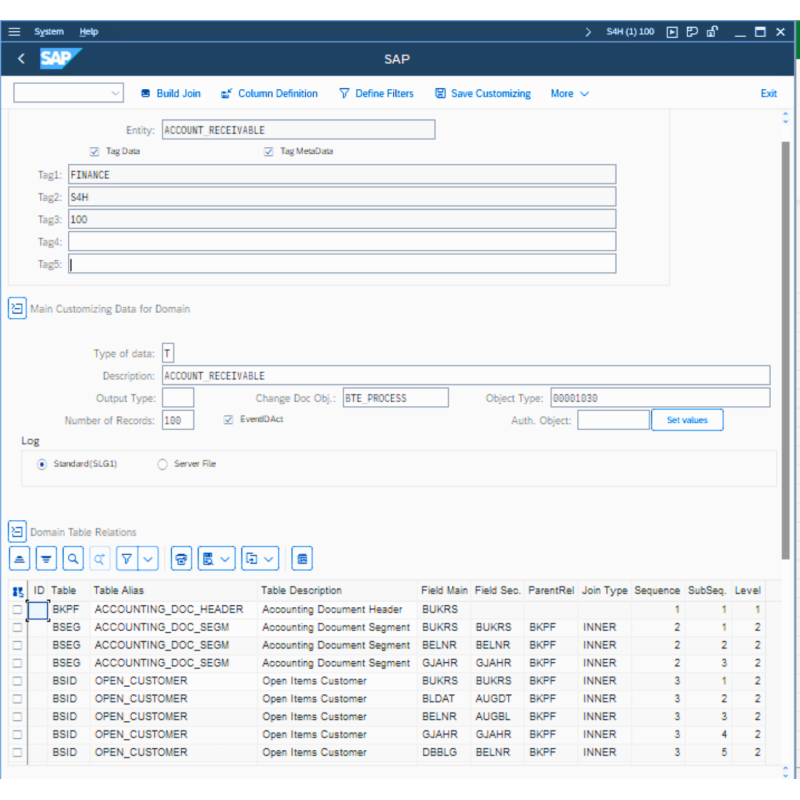
Task: Collapse the Main Customizing Data for Domain section
Action: click(x=16, y=308)
